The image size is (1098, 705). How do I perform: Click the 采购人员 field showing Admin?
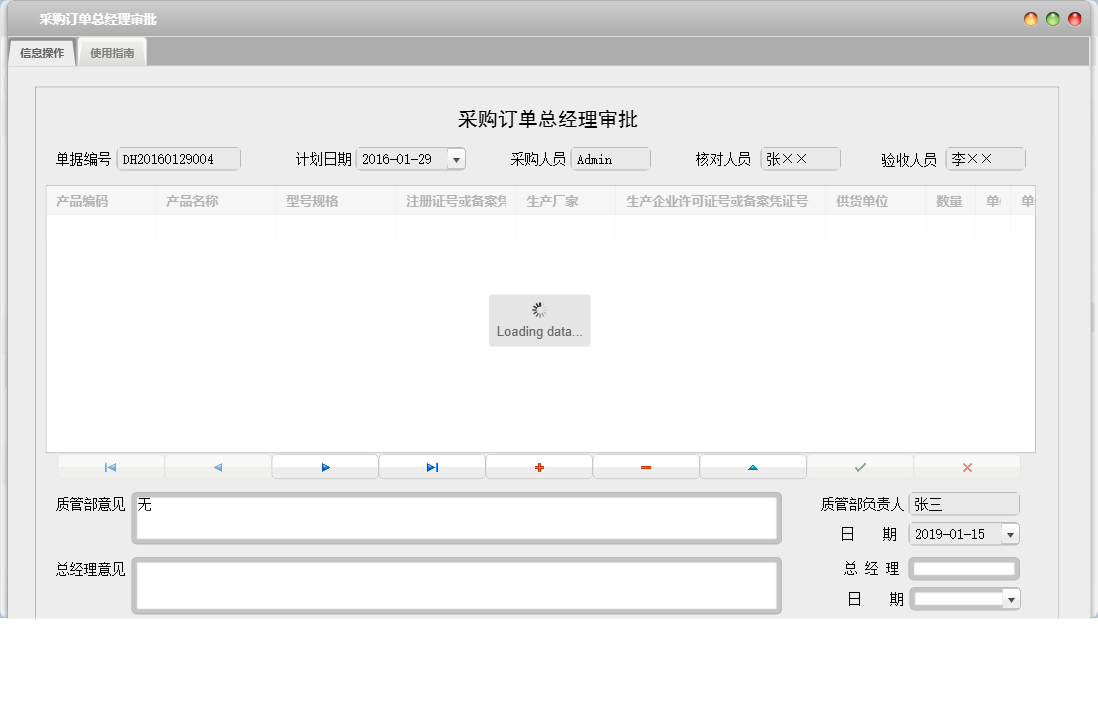coord(610,158)
